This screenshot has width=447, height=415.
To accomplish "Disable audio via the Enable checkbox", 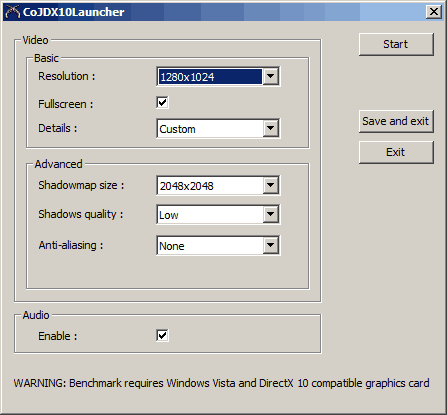I will coord(162,335).
